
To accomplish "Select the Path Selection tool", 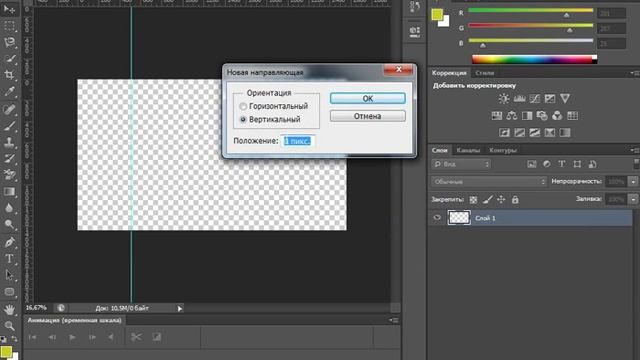I will pos(9,275).
